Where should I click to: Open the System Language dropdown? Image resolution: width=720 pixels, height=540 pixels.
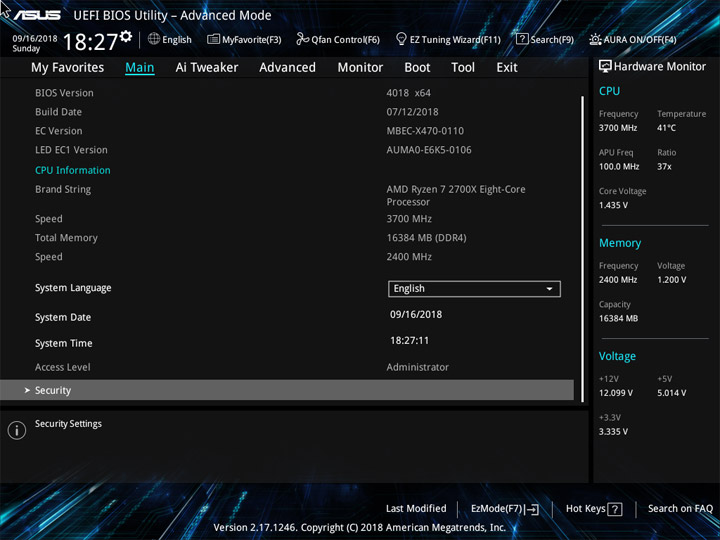(474, 289)
